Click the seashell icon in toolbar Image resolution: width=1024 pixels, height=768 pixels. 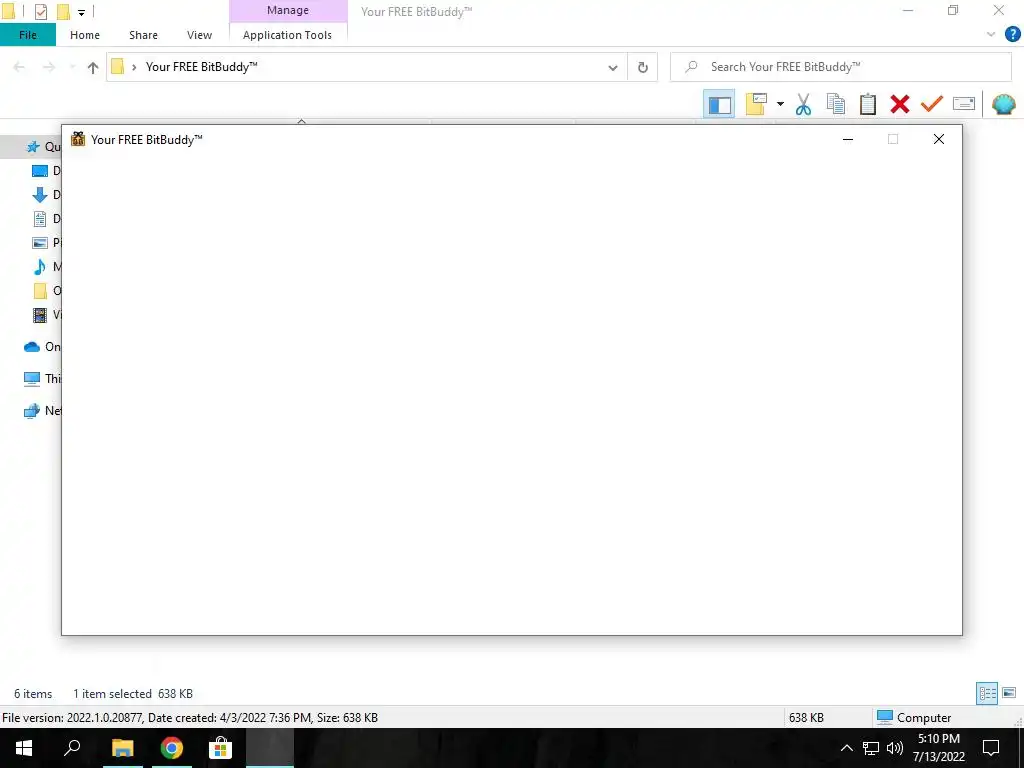(x=1003, y=104)
